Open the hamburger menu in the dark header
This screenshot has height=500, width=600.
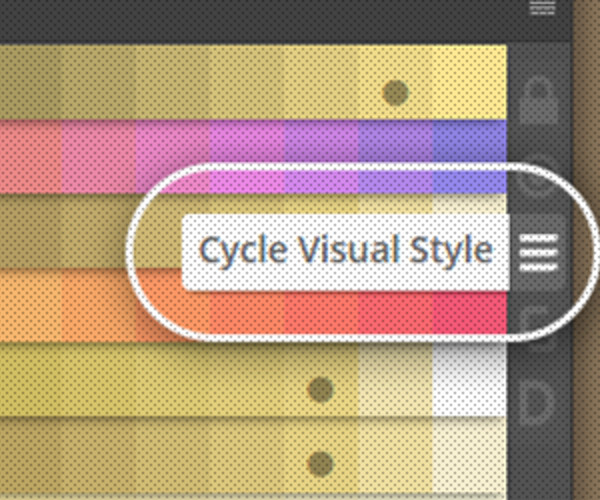point(543,8)
